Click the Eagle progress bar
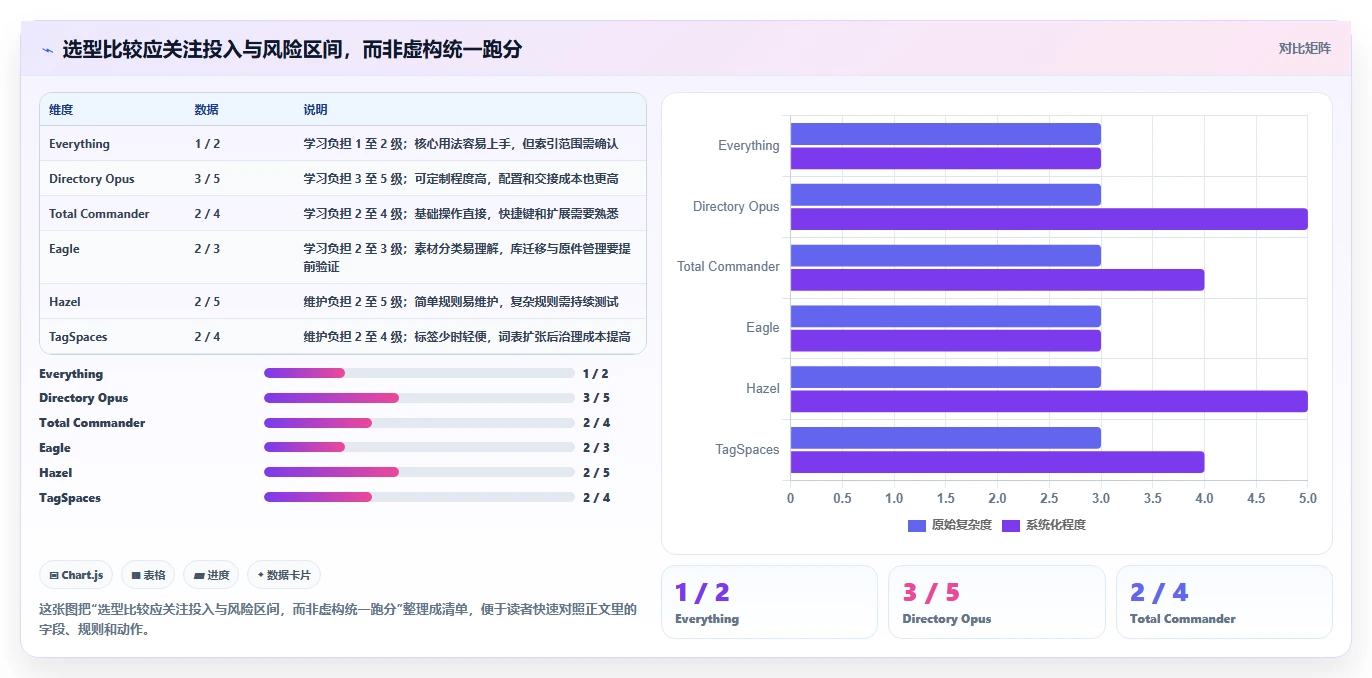The height and width of the screenshot is (678, 1372). click(419, 447)
